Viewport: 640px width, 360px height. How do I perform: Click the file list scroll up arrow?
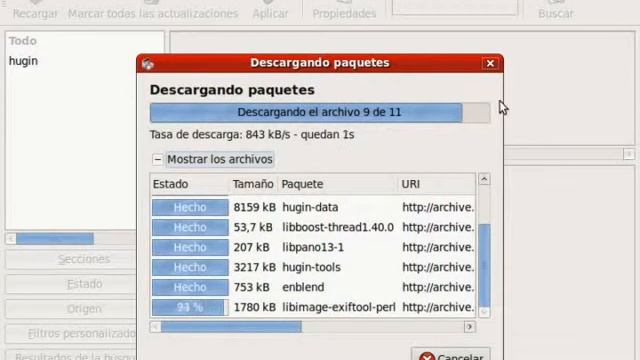click(484, 179)
